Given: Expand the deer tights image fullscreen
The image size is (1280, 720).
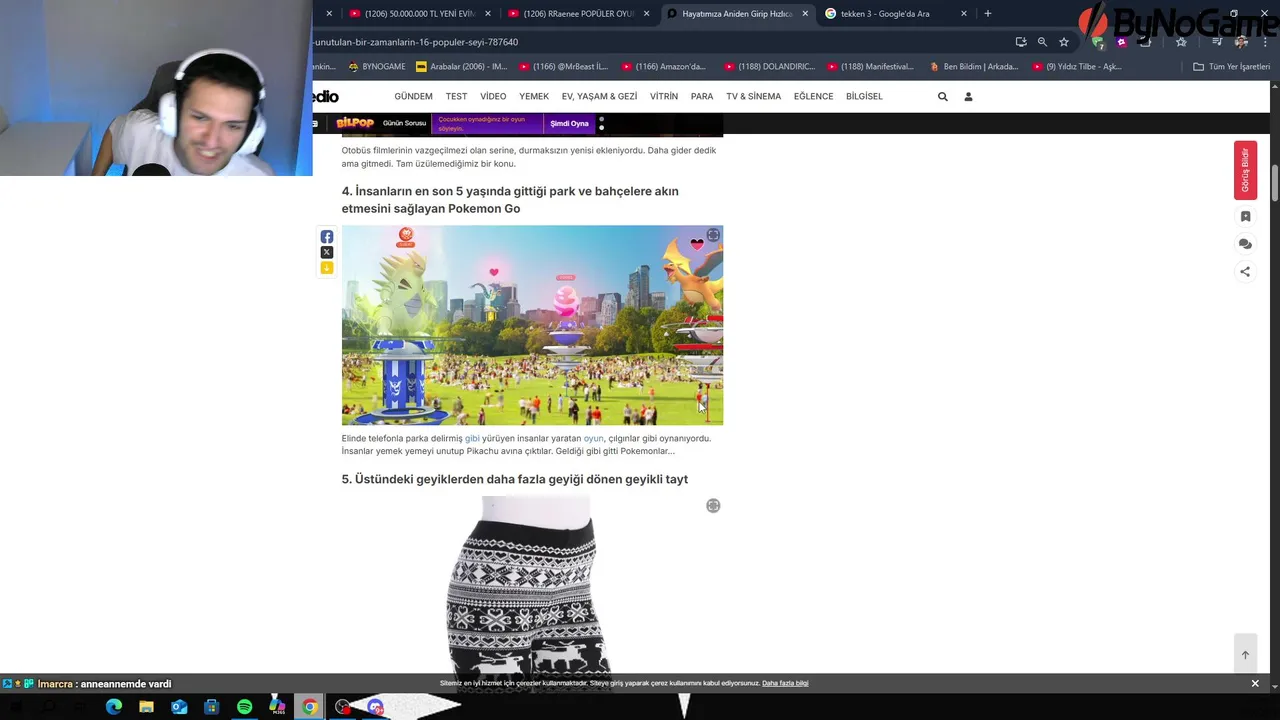Looking at the screenshot, I should coord(713,506).
